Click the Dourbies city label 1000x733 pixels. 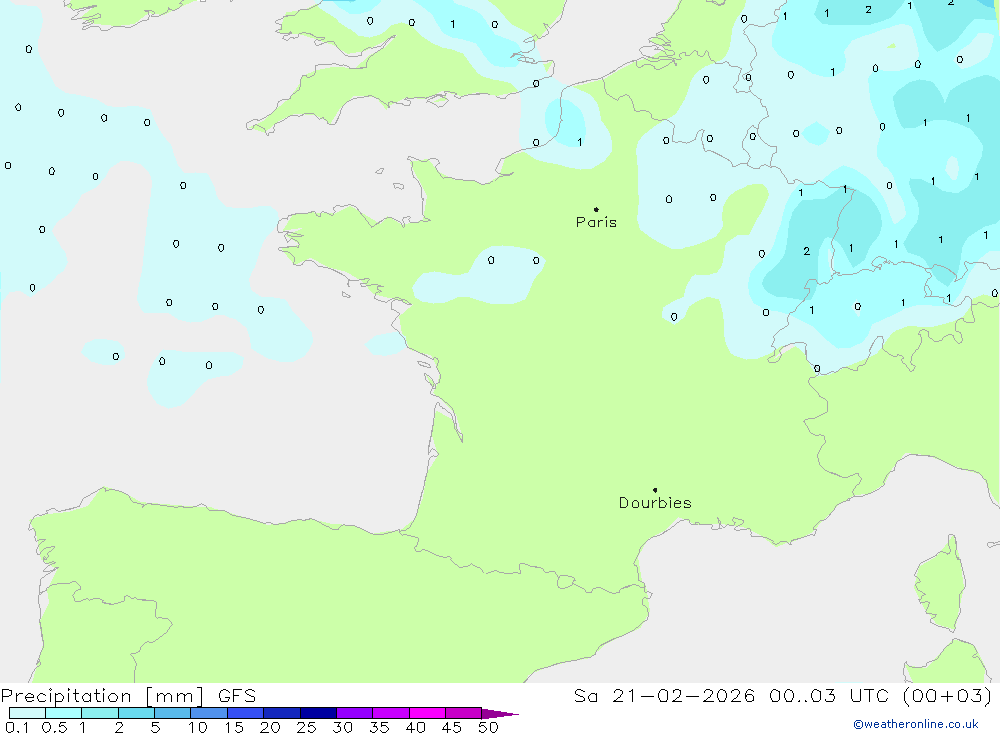[655, 503]
